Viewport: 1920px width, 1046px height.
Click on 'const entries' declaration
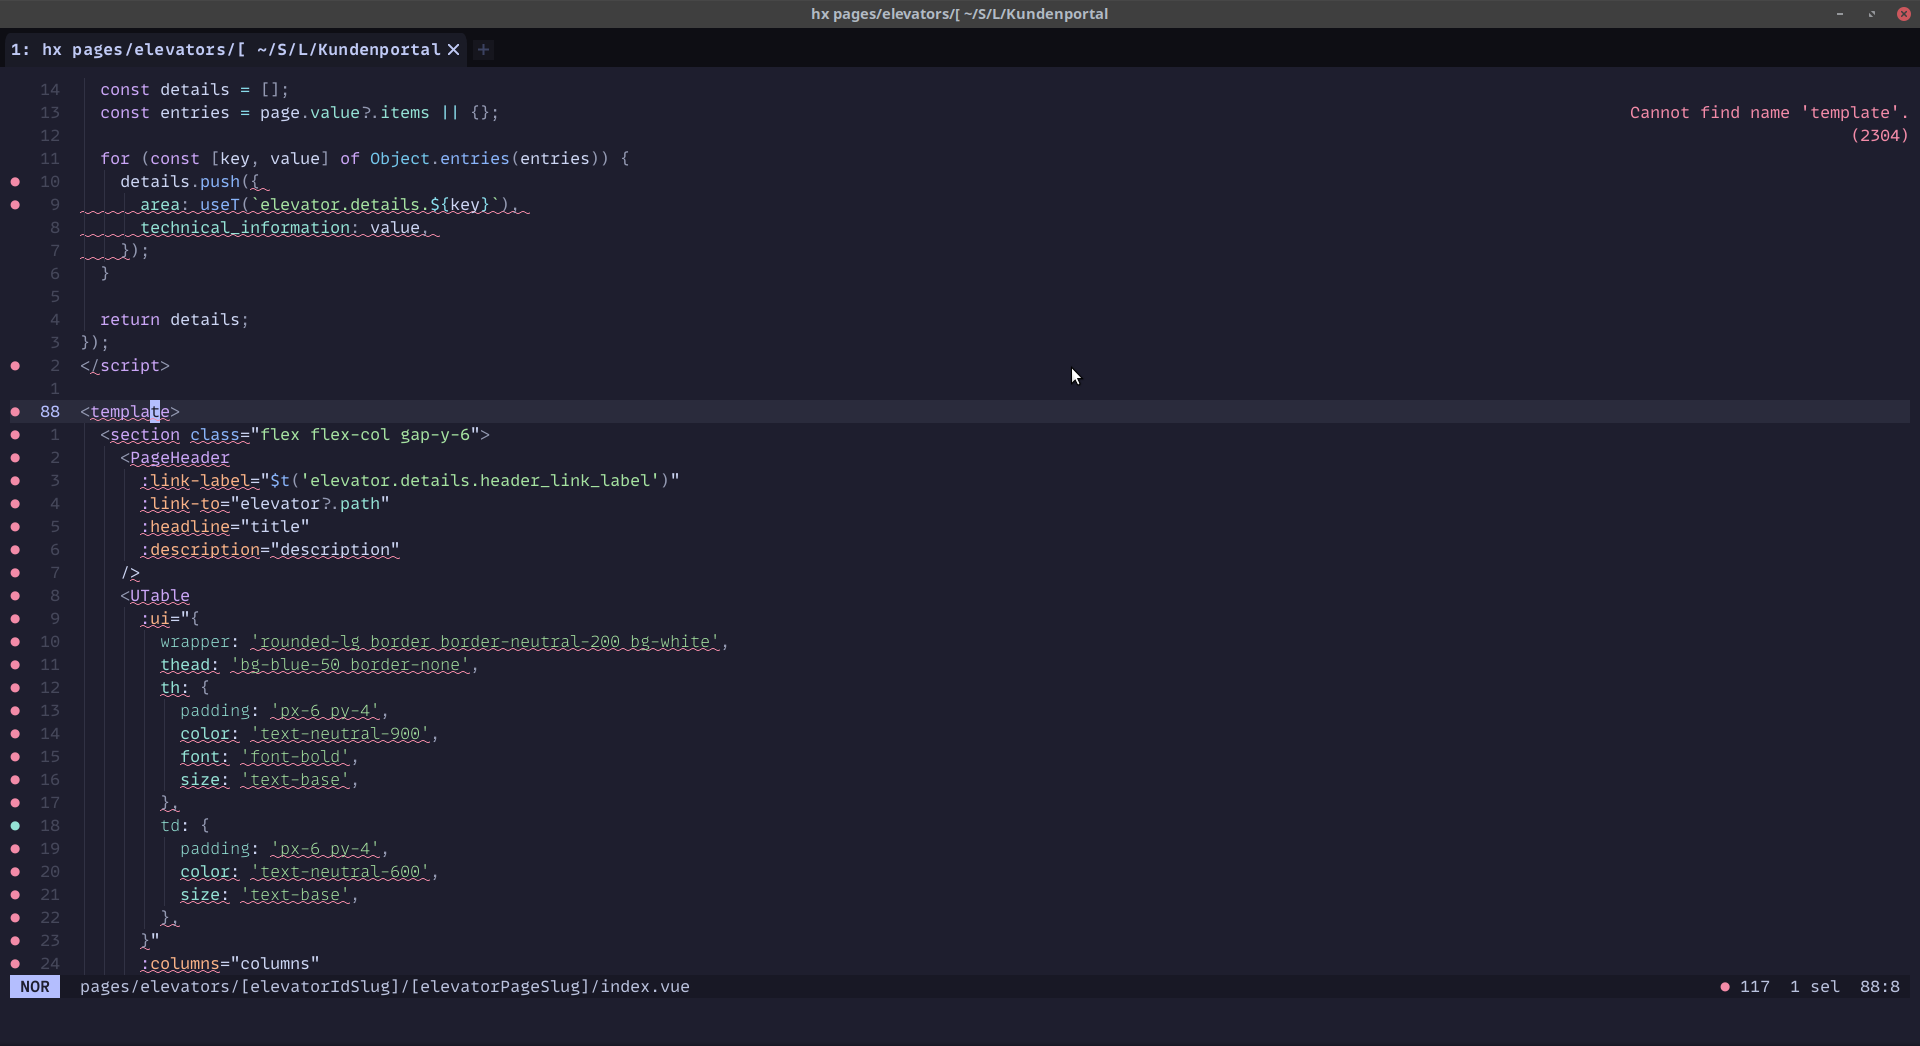coord(300,113)
